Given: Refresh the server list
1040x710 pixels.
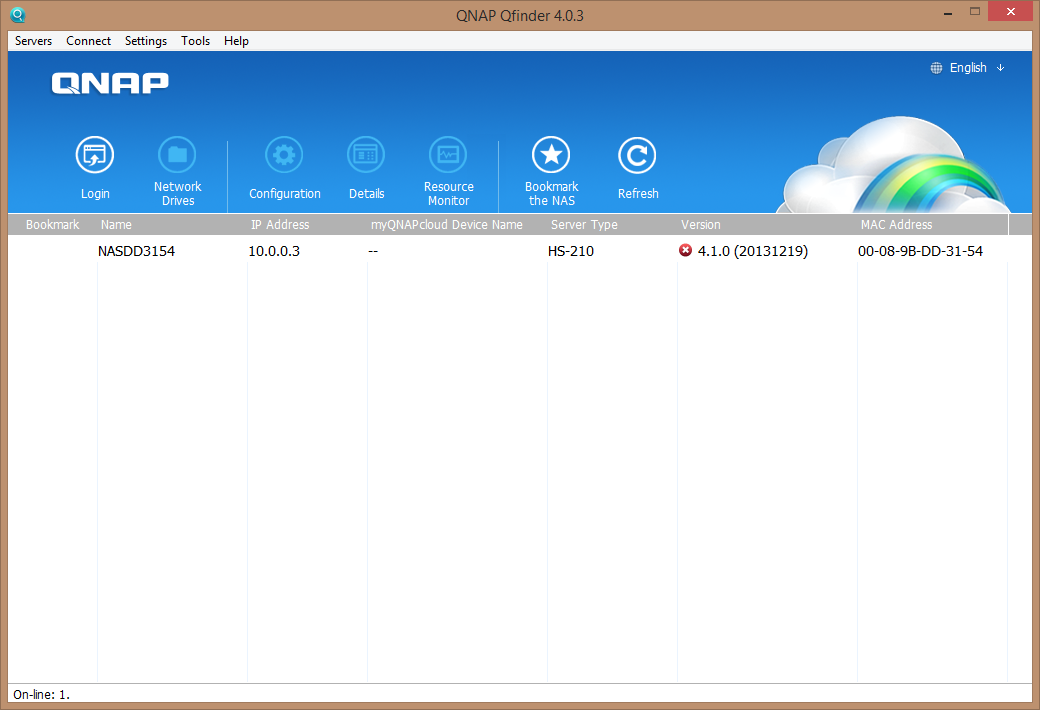Looking at the screenshot, I should pos(637,155).
